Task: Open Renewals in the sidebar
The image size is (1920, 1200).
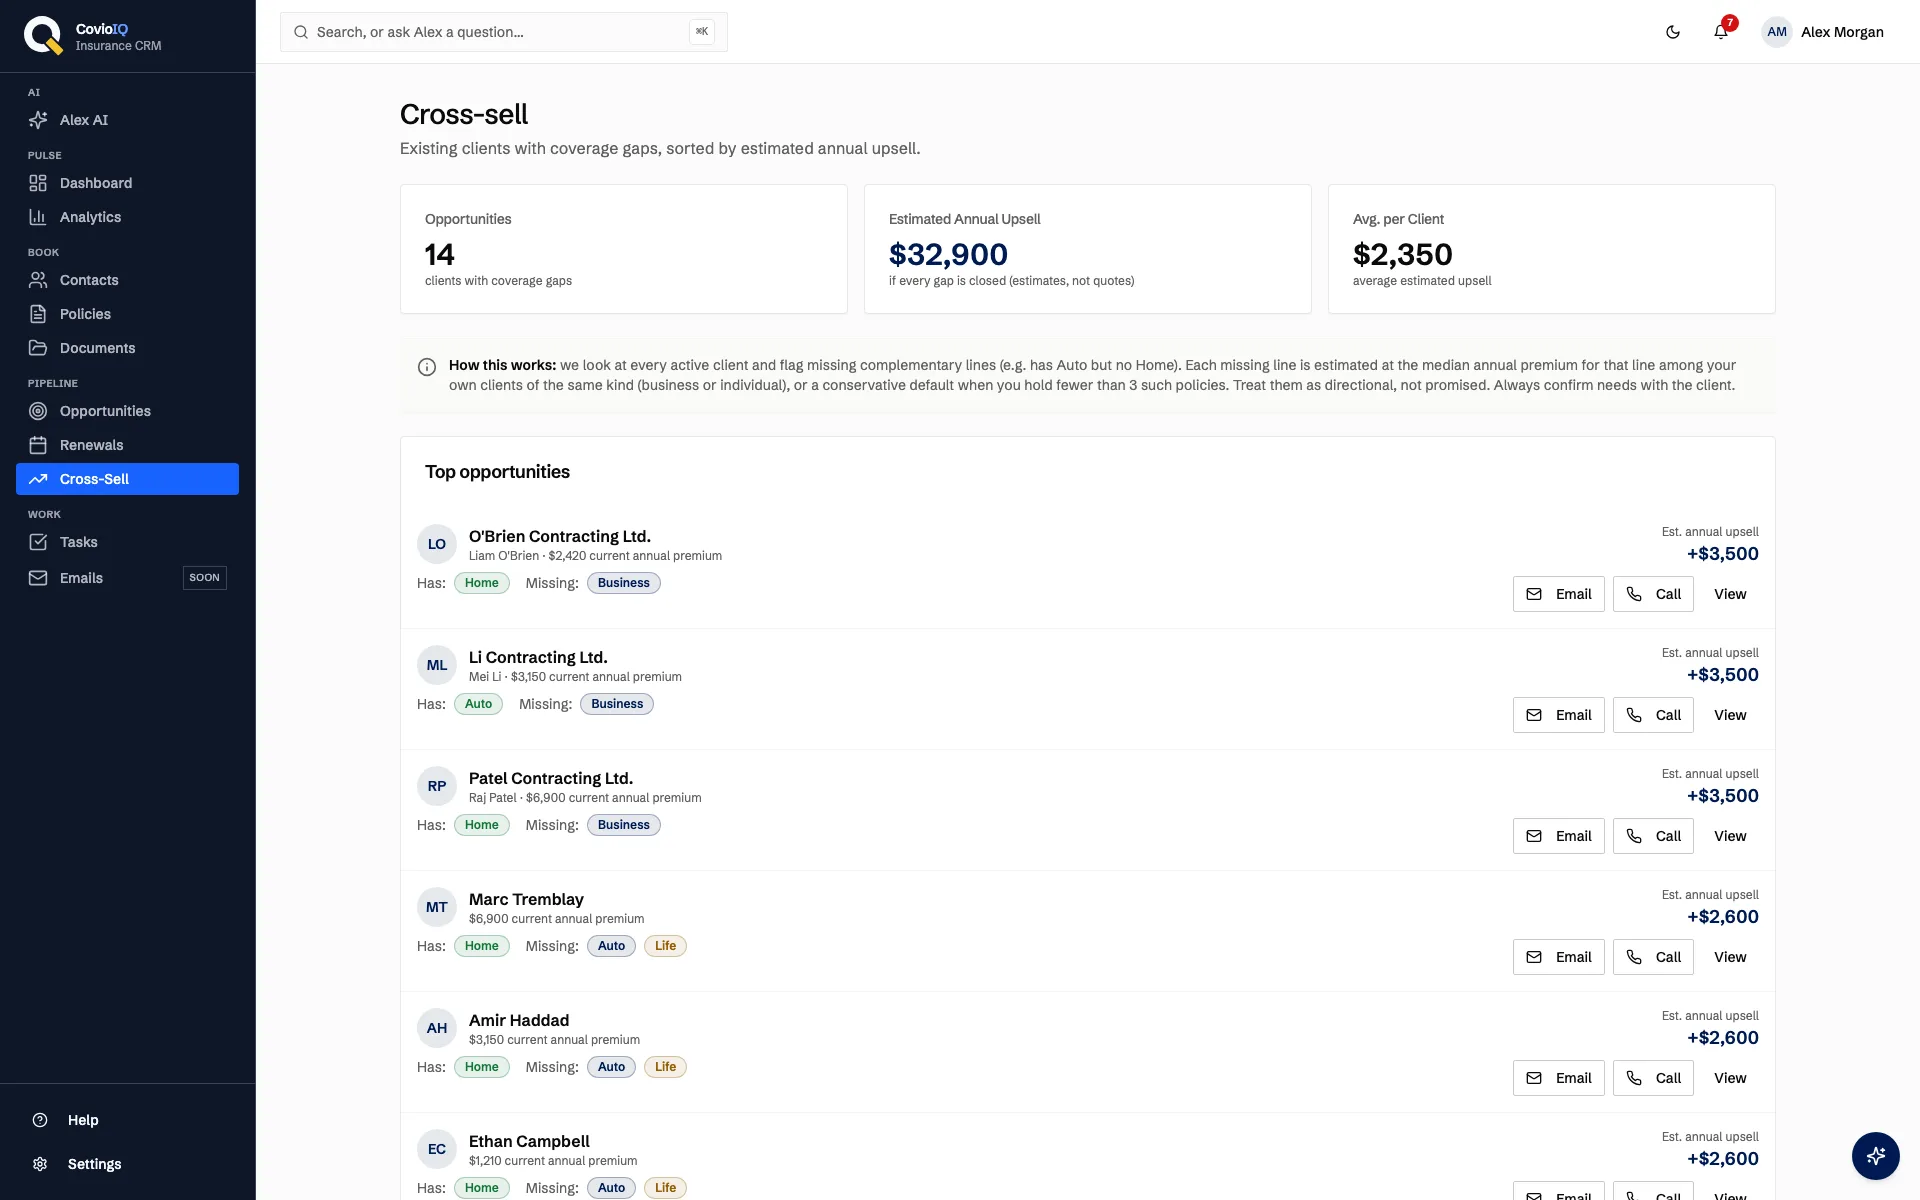Action: [x=127, y=445]
